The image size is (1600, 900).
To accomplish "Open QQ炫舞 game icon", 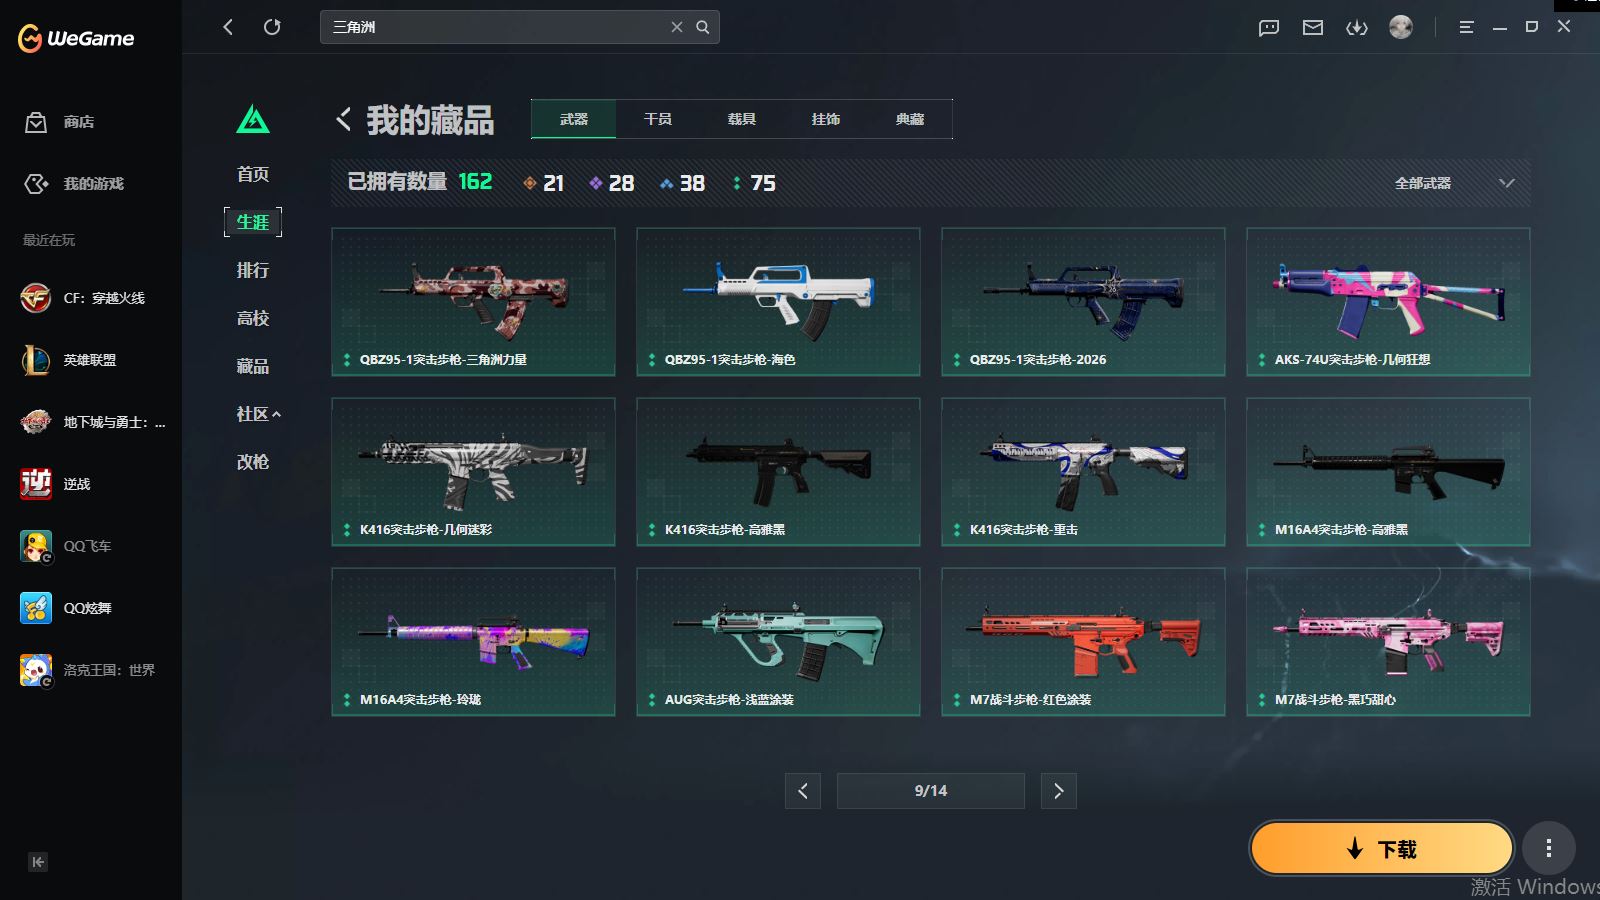I will (36, 608).
